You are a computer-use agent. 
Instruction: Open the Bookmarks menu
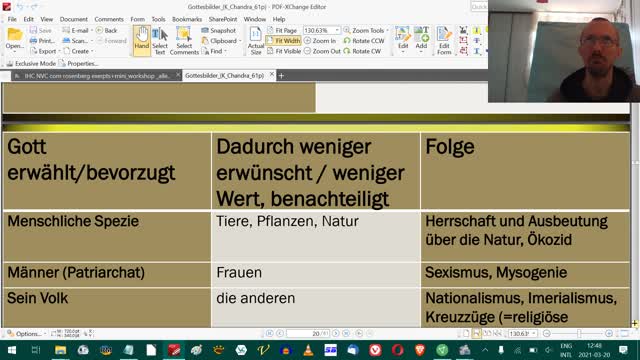(x=187, y=19)
